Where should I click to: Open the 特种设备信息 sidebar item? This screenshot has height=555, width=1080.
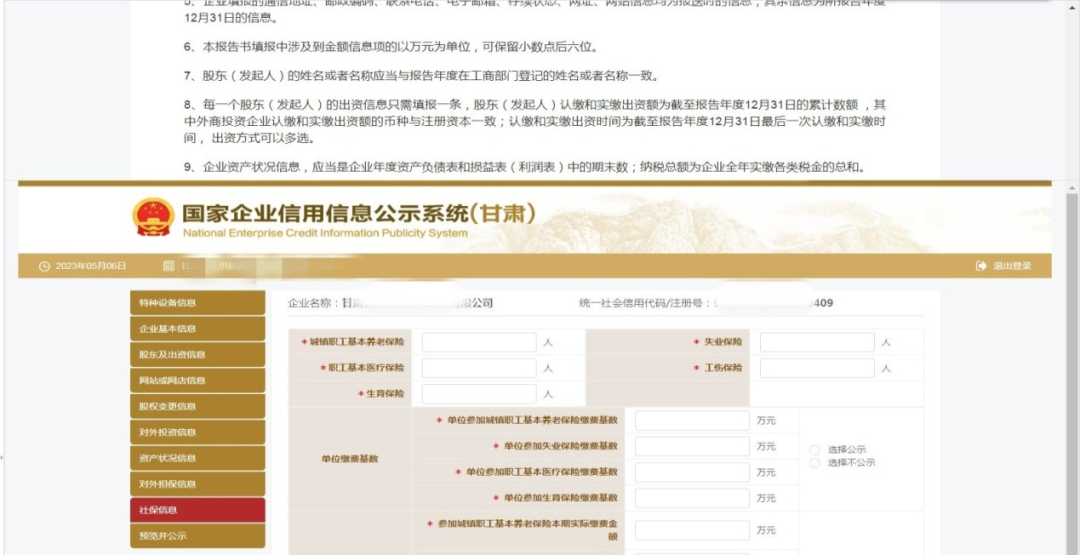point(197,303)
